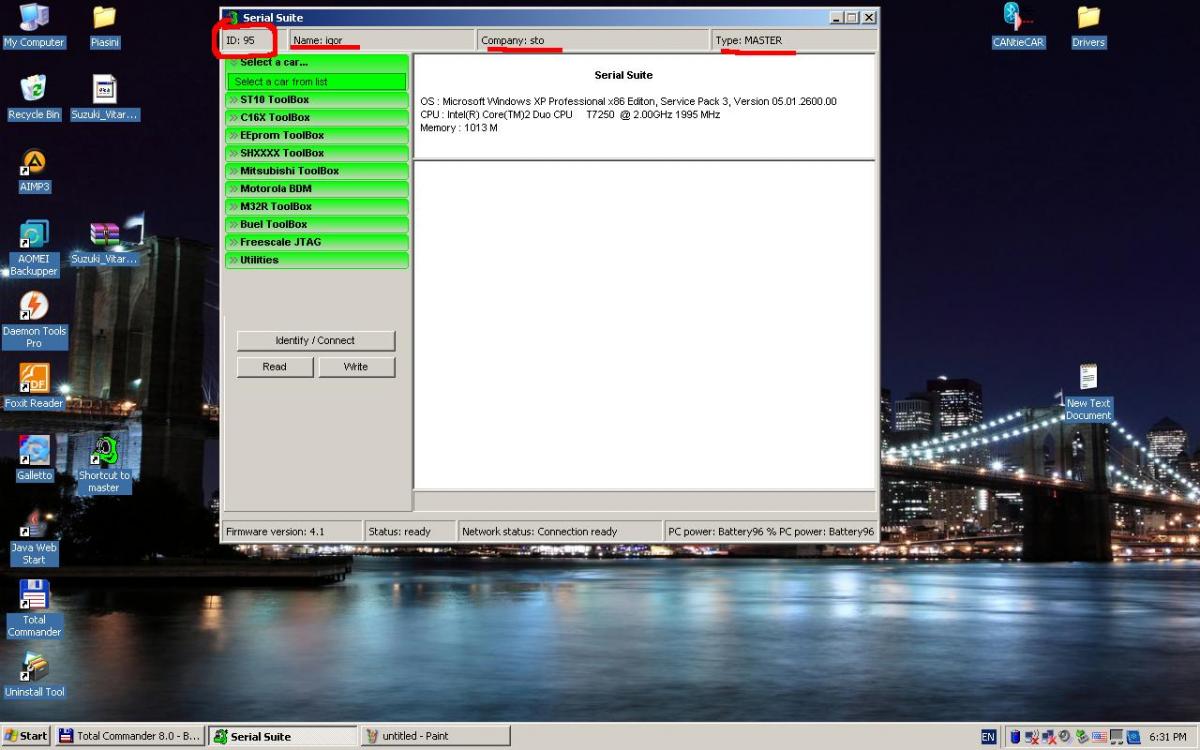1200x750 pixels.
Task: Open the CANtieCAR desktop shortcut
Action: coord(1017,18)
